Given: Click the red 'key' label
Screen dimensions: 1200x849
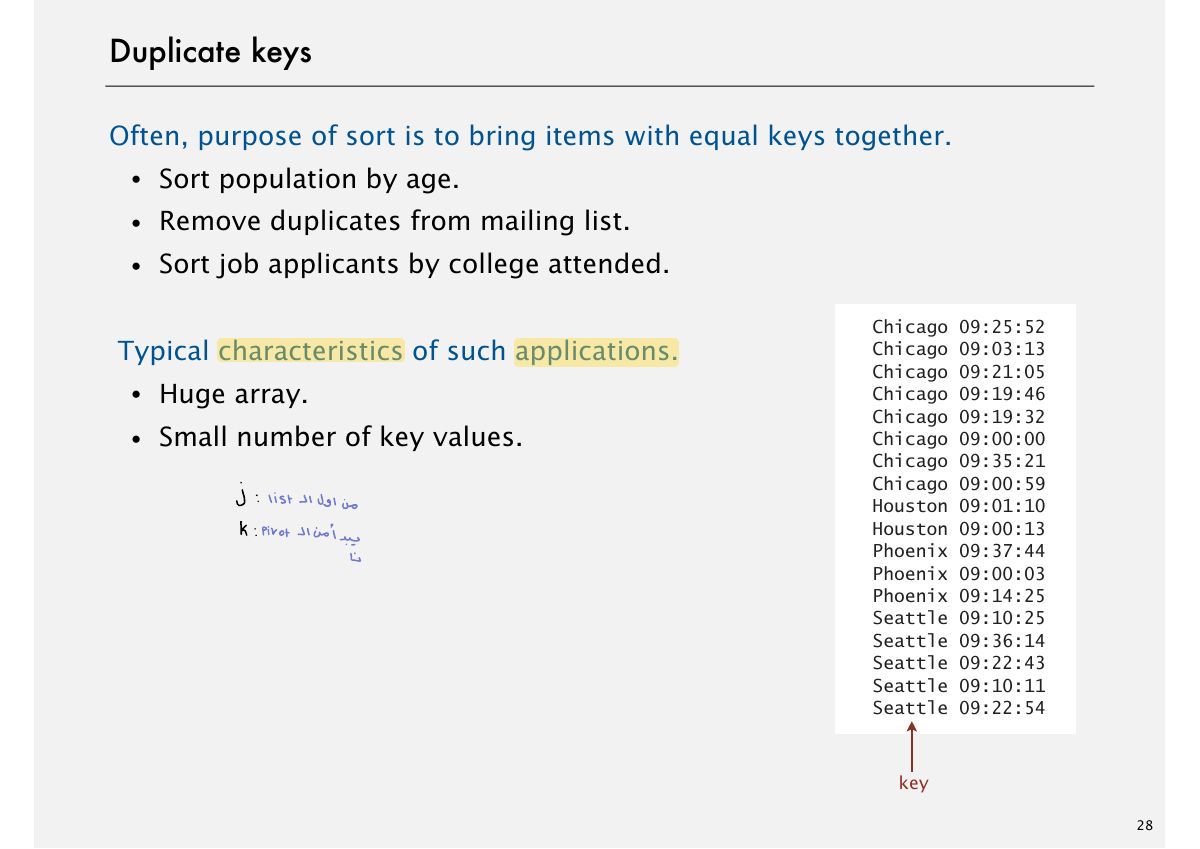Looking at the screenshot, I should click(x=913, y=784).
